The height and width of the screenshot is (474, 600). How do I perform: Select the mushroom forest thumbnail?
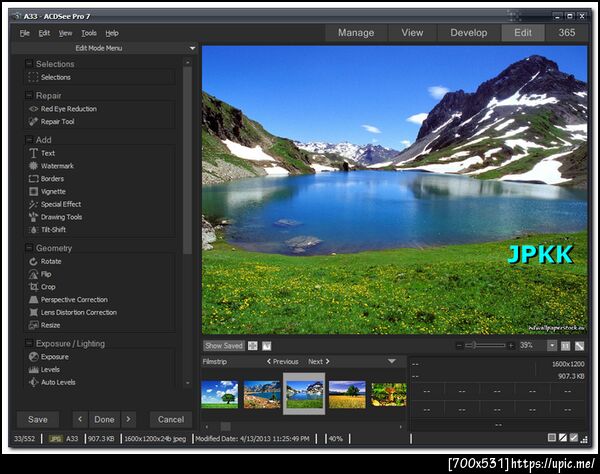click(x=389, y=394)
